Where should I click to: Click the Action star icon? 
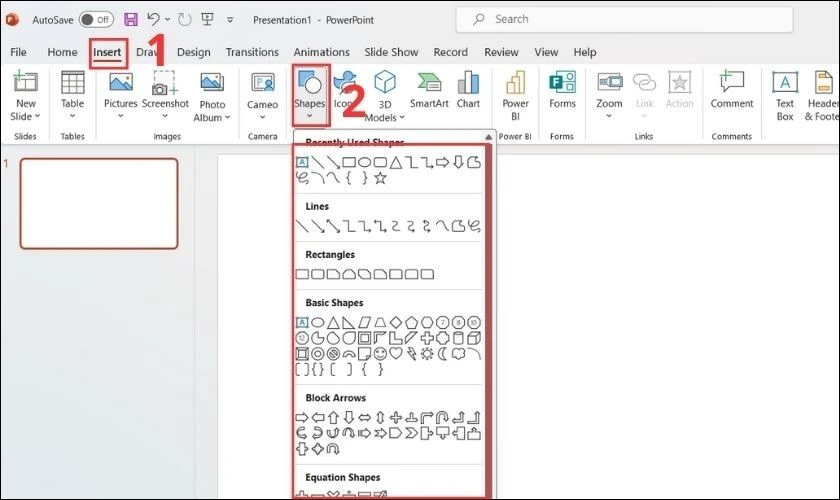[679, 83]
